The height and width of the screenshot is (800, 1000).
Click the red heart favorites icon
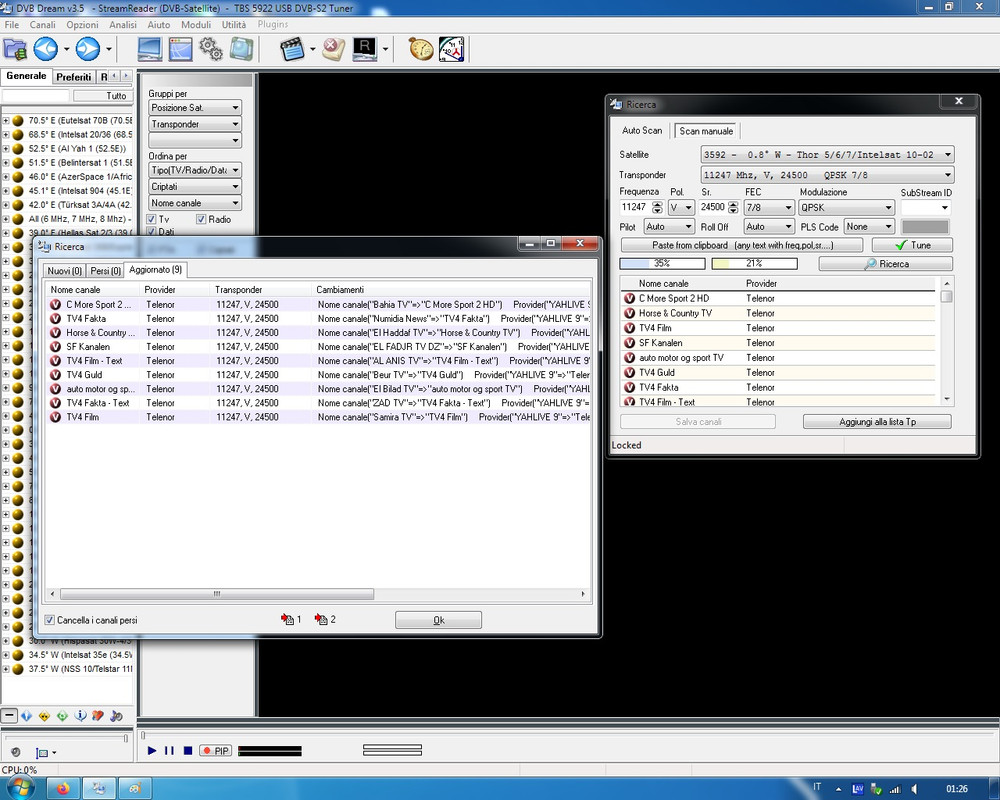pyautogui.click(x=98, y=716)
